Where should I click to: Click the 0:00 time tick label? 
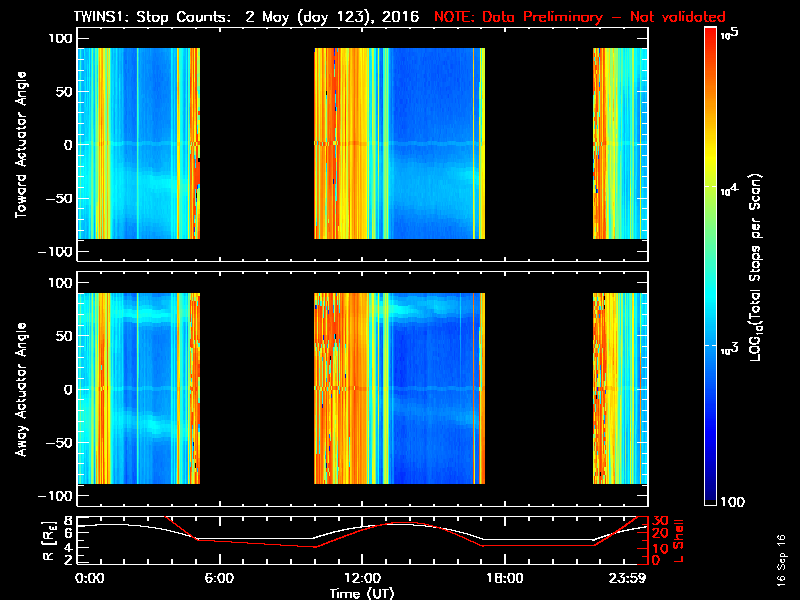89,579
